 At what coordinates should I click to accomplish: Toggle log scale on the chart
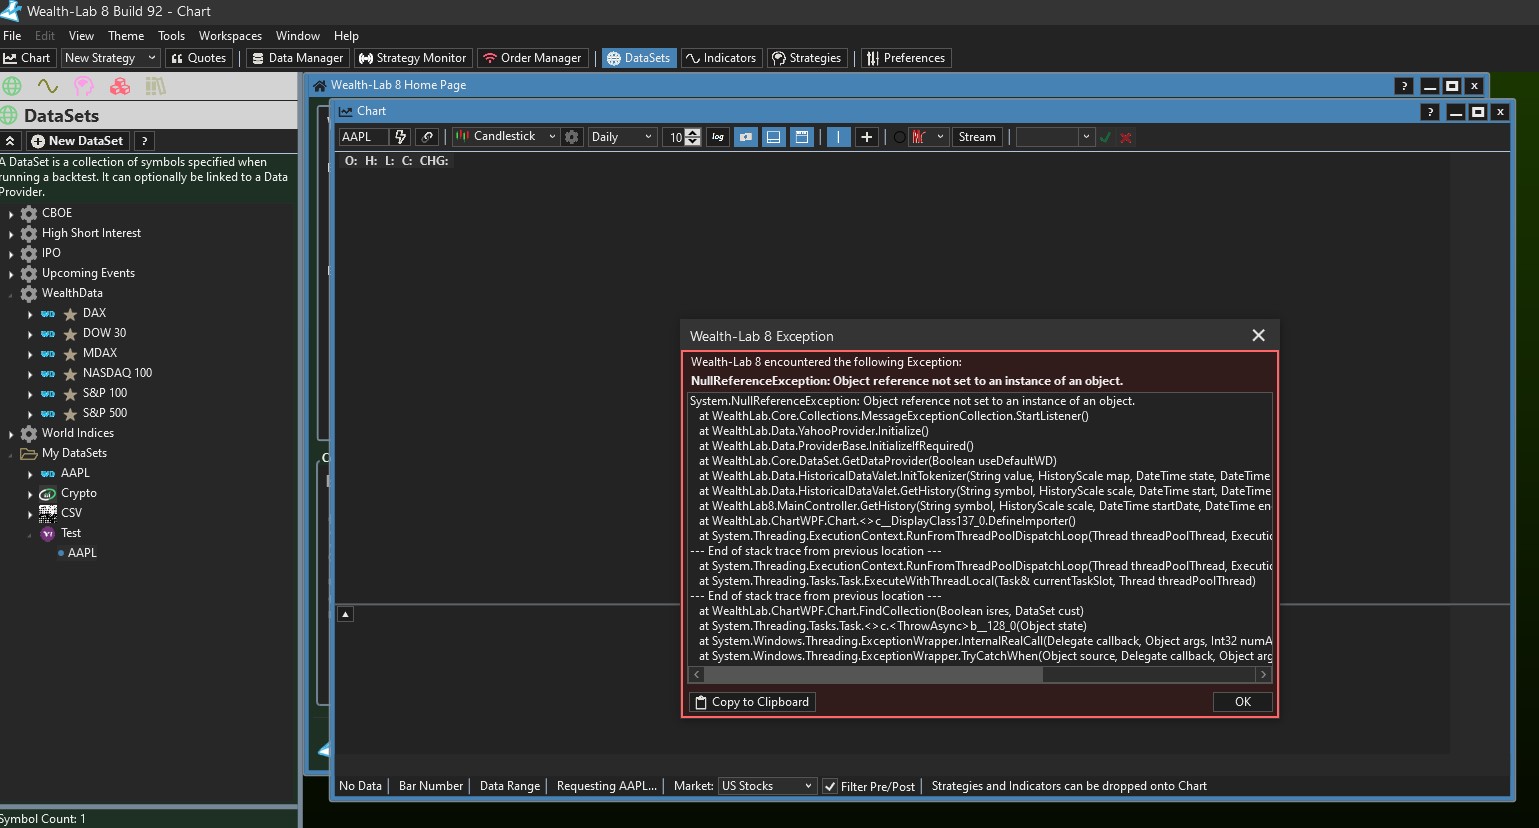718,137
